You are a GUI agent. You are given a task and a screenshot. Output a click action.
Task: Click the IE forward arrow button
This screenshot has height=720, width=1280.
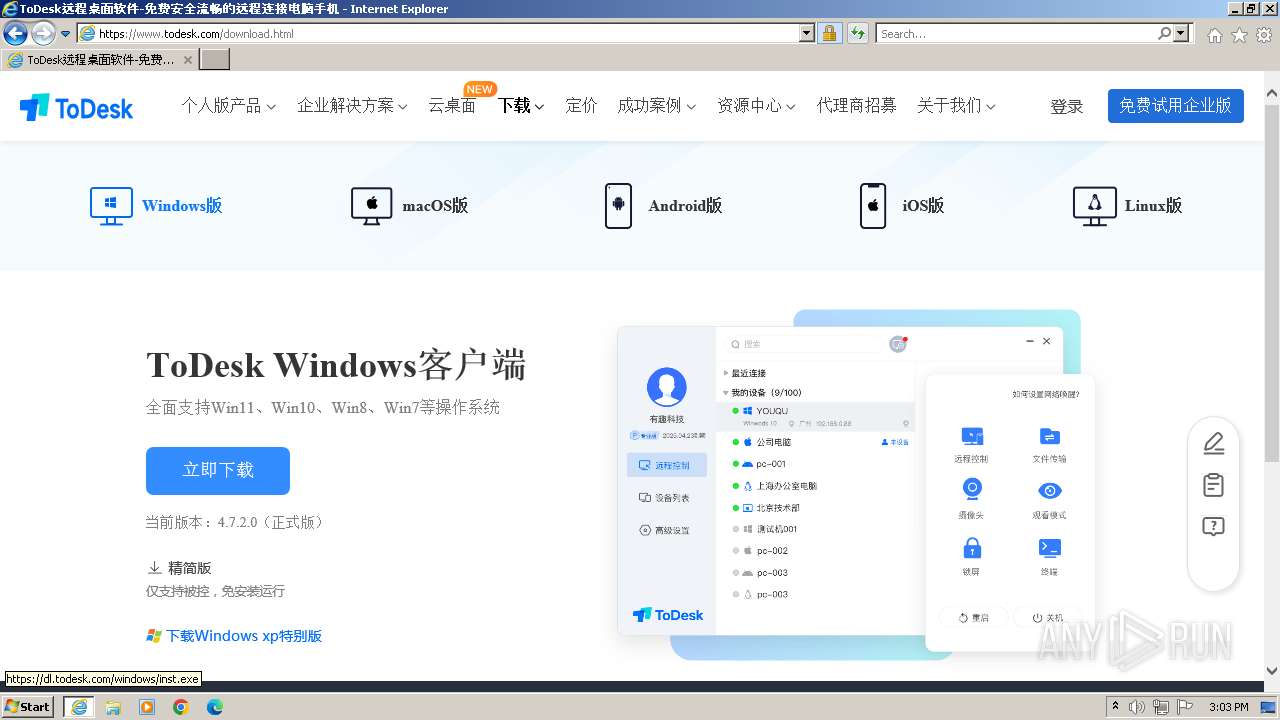pyautogui.click(x=43, y=33)
